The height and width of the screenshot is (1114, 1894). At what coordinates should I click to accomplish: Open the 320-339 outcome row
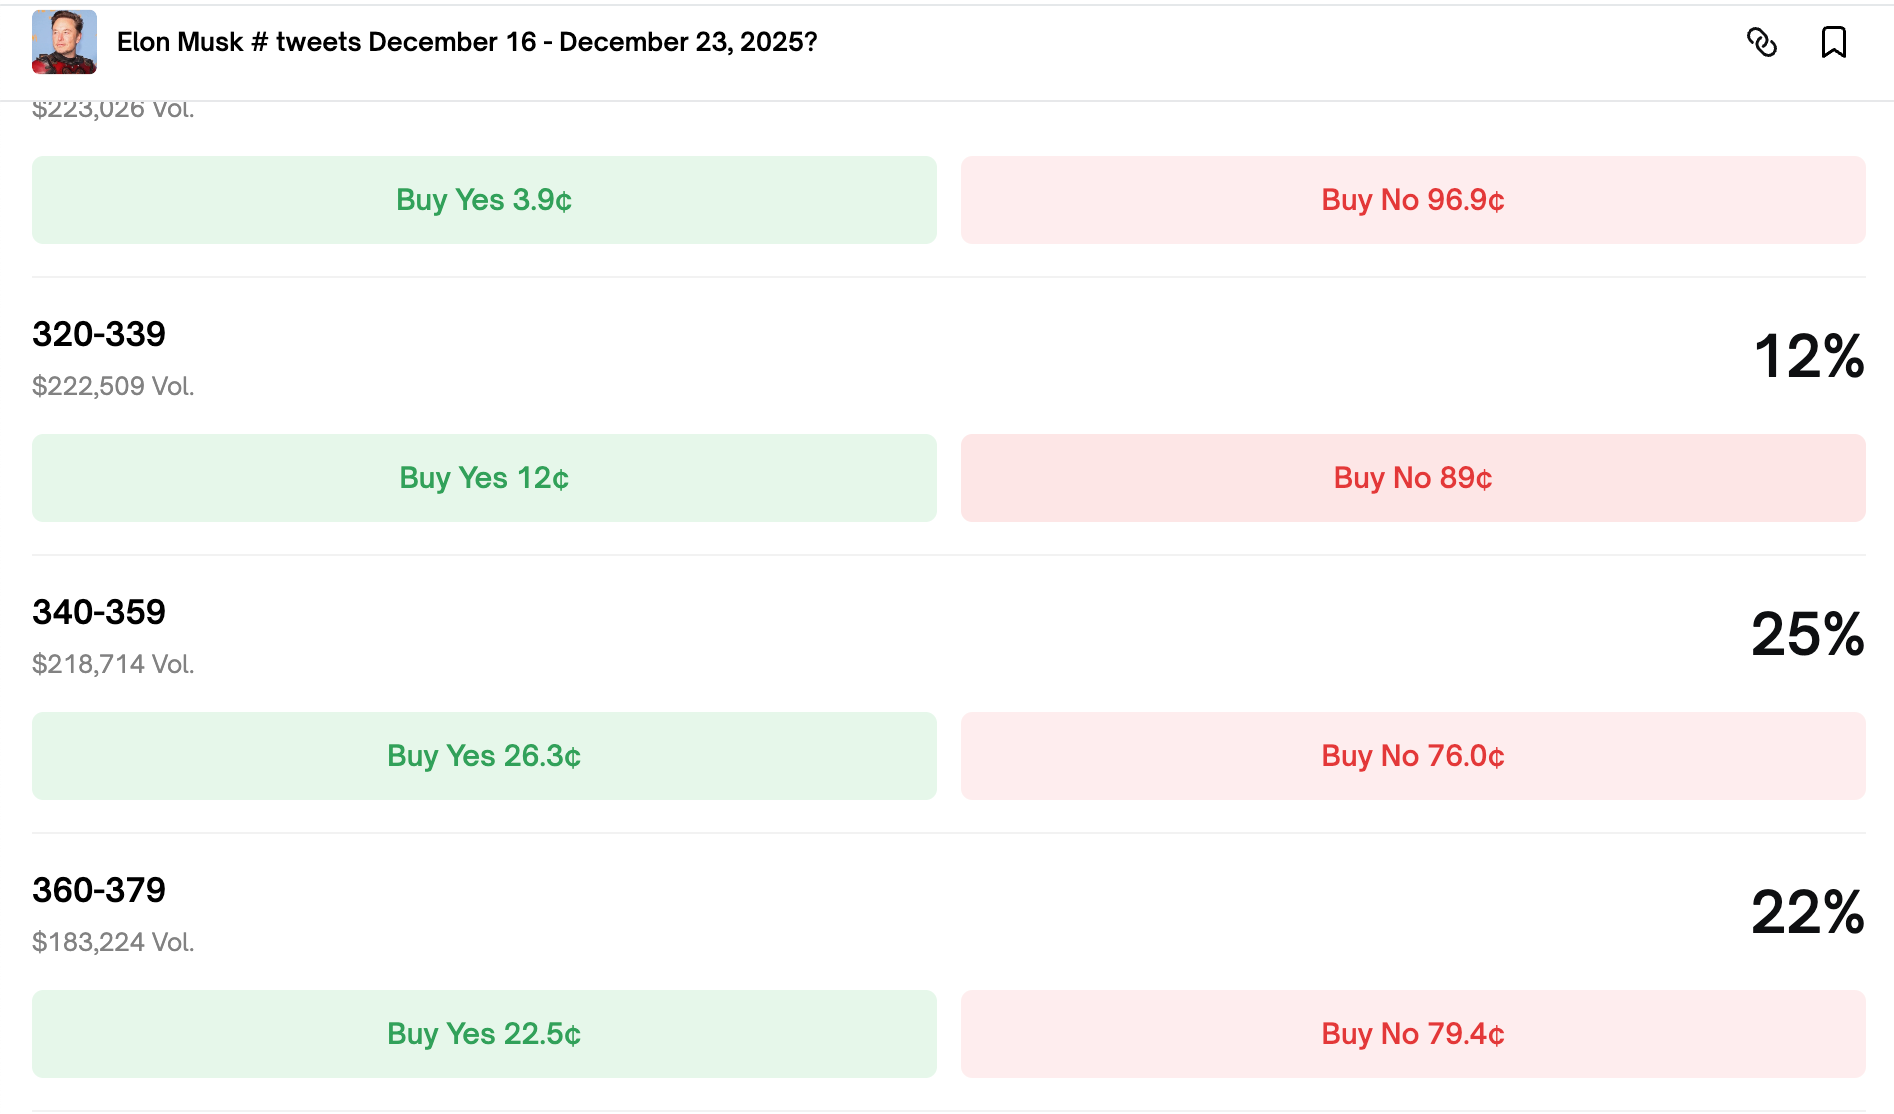click(x=99, y=334)
